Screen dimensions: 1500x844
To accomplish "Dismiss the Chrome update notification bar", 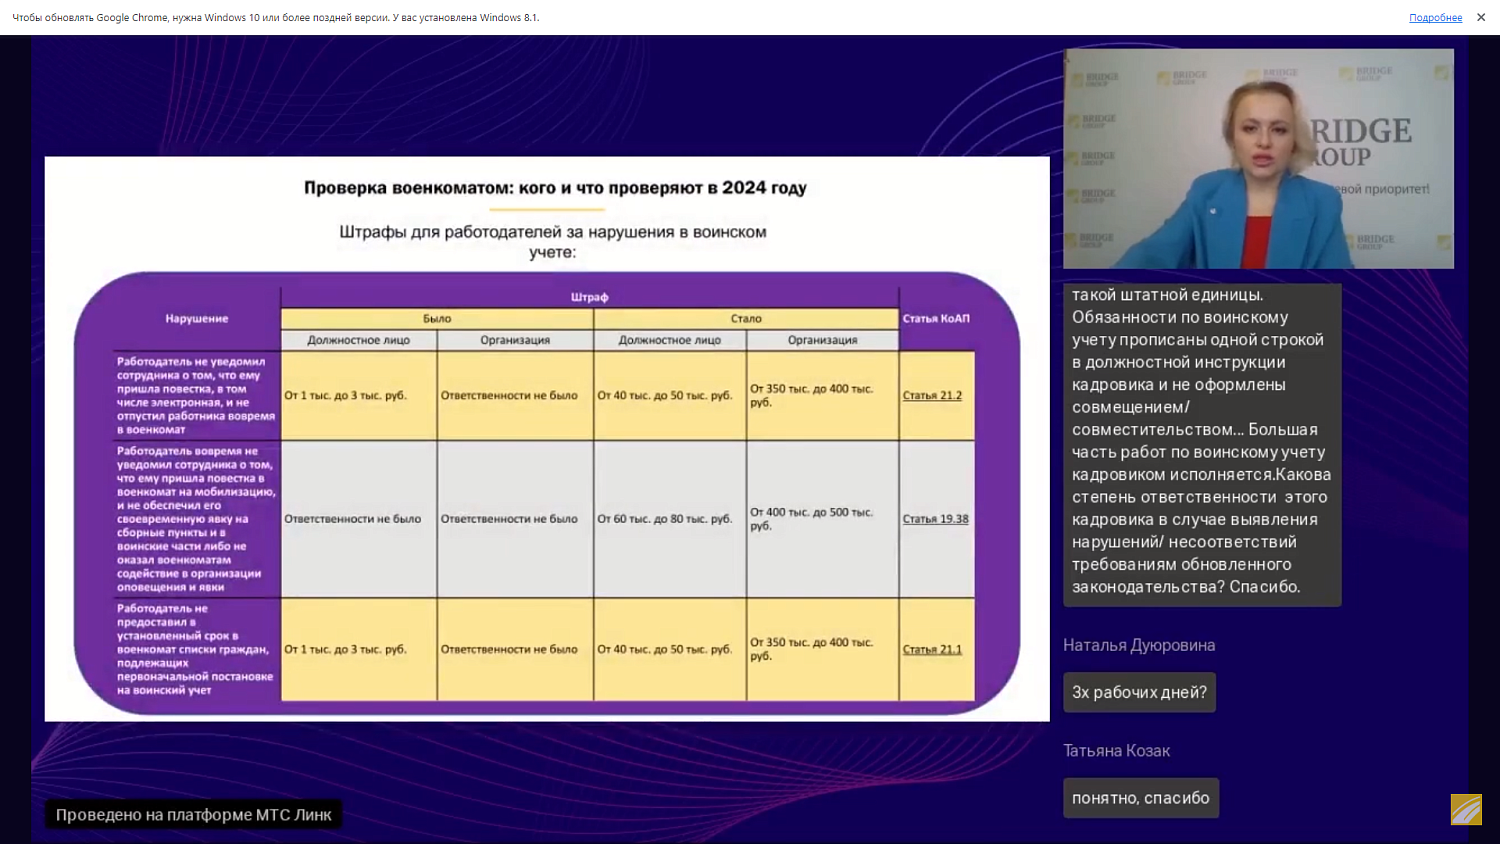I will coord(1481,17).
